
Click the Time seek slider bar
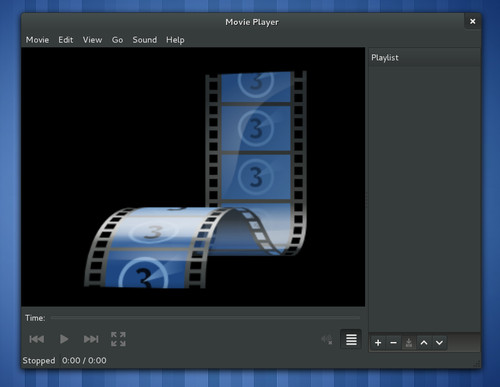tap(205, 318)
